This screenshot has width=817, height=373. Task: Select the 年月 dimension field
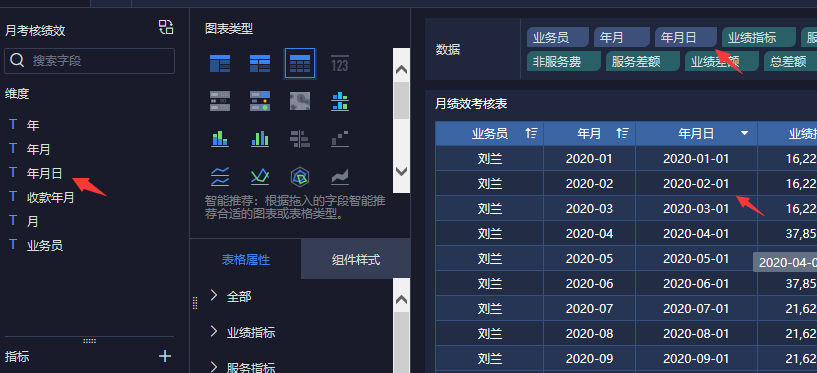click(x=39, y=149)
